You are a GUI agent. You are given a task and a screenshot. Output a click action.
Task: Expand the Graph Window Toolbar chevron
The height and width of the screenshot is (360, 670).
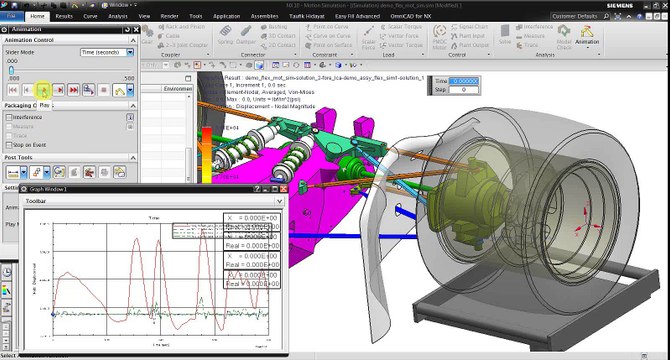click(x=279, y=201)
